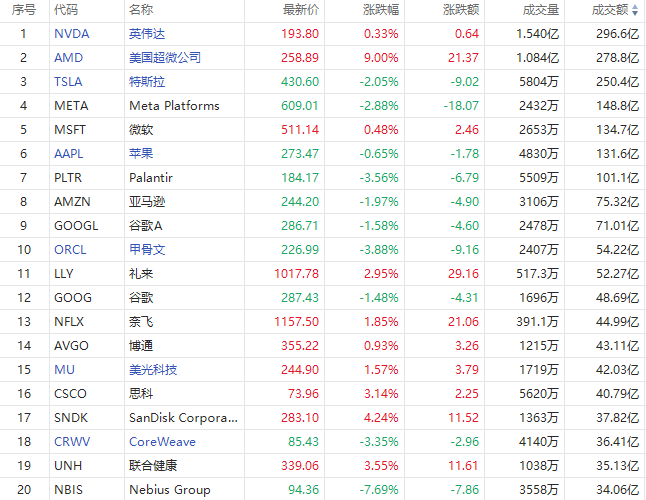Open the AMD ticker link
Image resolution: width=646 pixels, height=500 pixels.
(68, 58)
